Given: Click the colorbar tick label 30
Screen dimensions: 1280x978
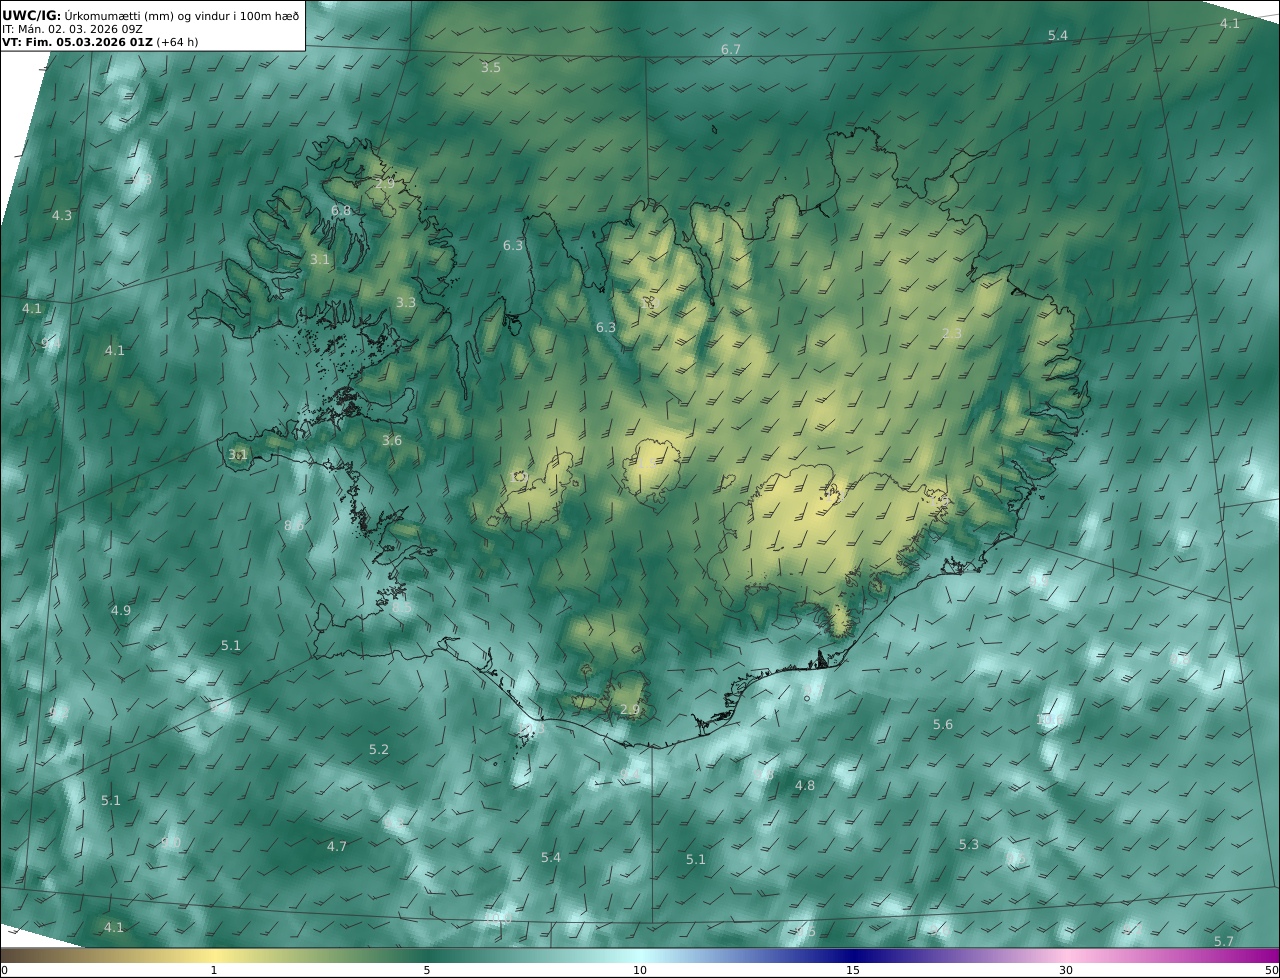Looking at the screenshot, I should (1066, 970).
